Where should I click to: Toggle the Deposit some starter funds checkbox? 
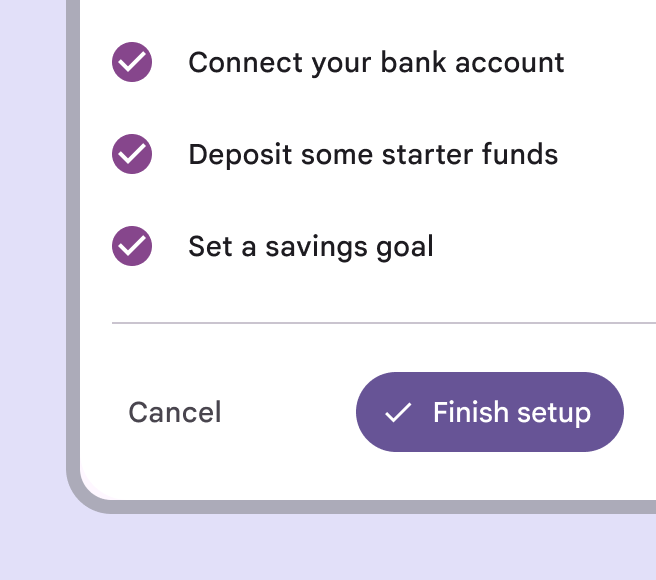point(132,154)
